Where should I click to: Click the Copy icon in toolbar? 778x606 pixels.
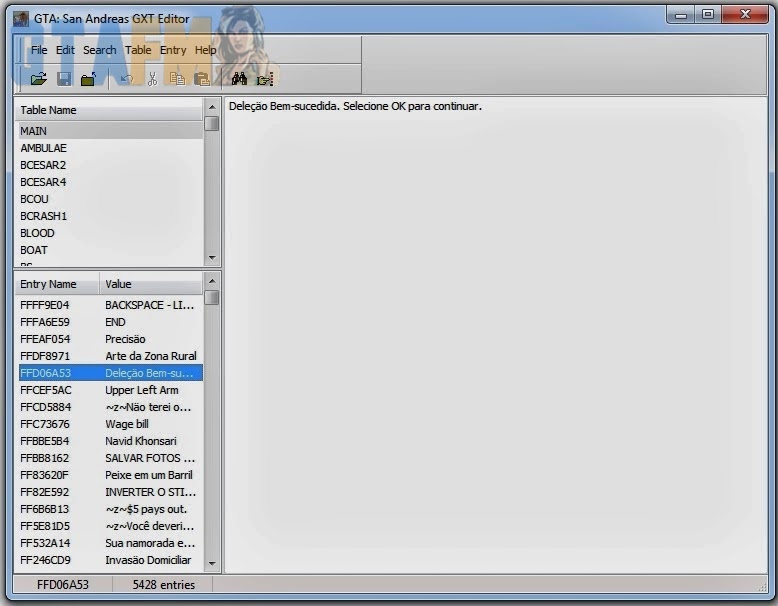click(177, 79)
